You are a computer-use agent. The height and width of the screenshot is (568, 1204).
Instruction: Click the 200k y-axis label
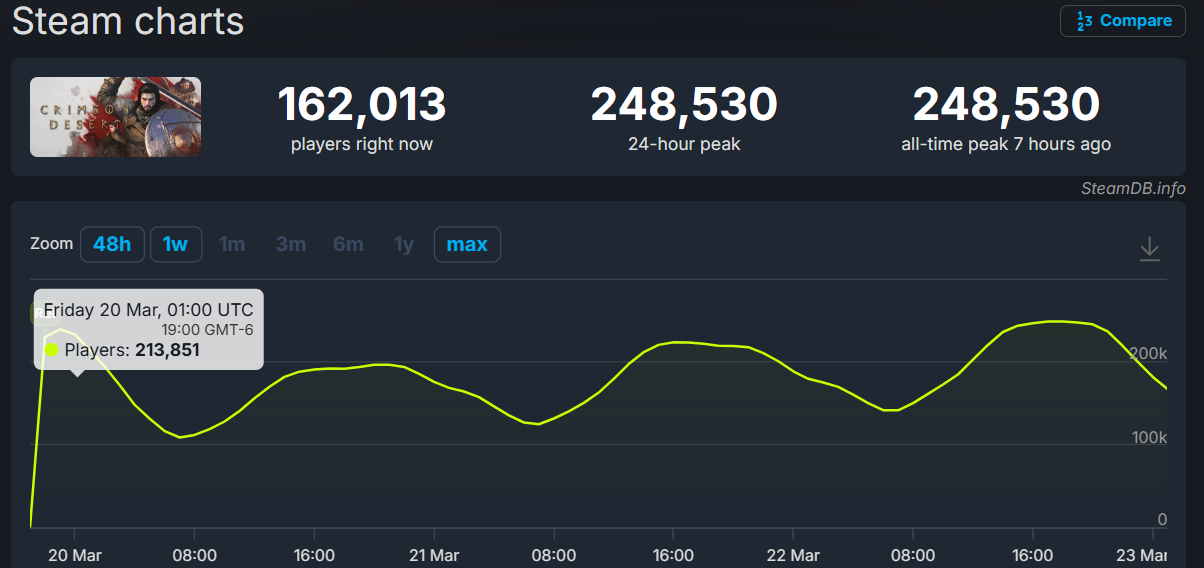click(1148, 354)
